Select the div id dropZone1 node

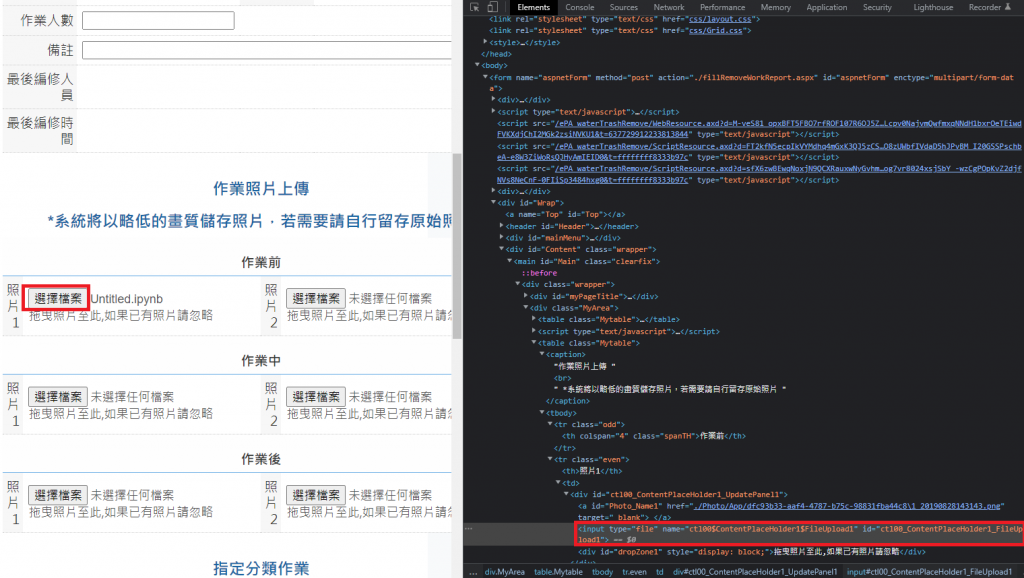(751, 552)
